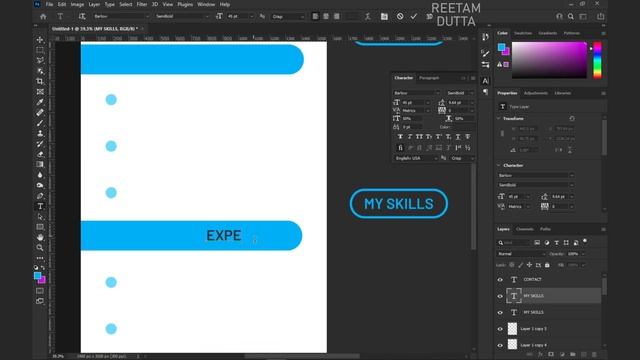
Task: Click the layer style fx icon
Action: tap(540, 355)
